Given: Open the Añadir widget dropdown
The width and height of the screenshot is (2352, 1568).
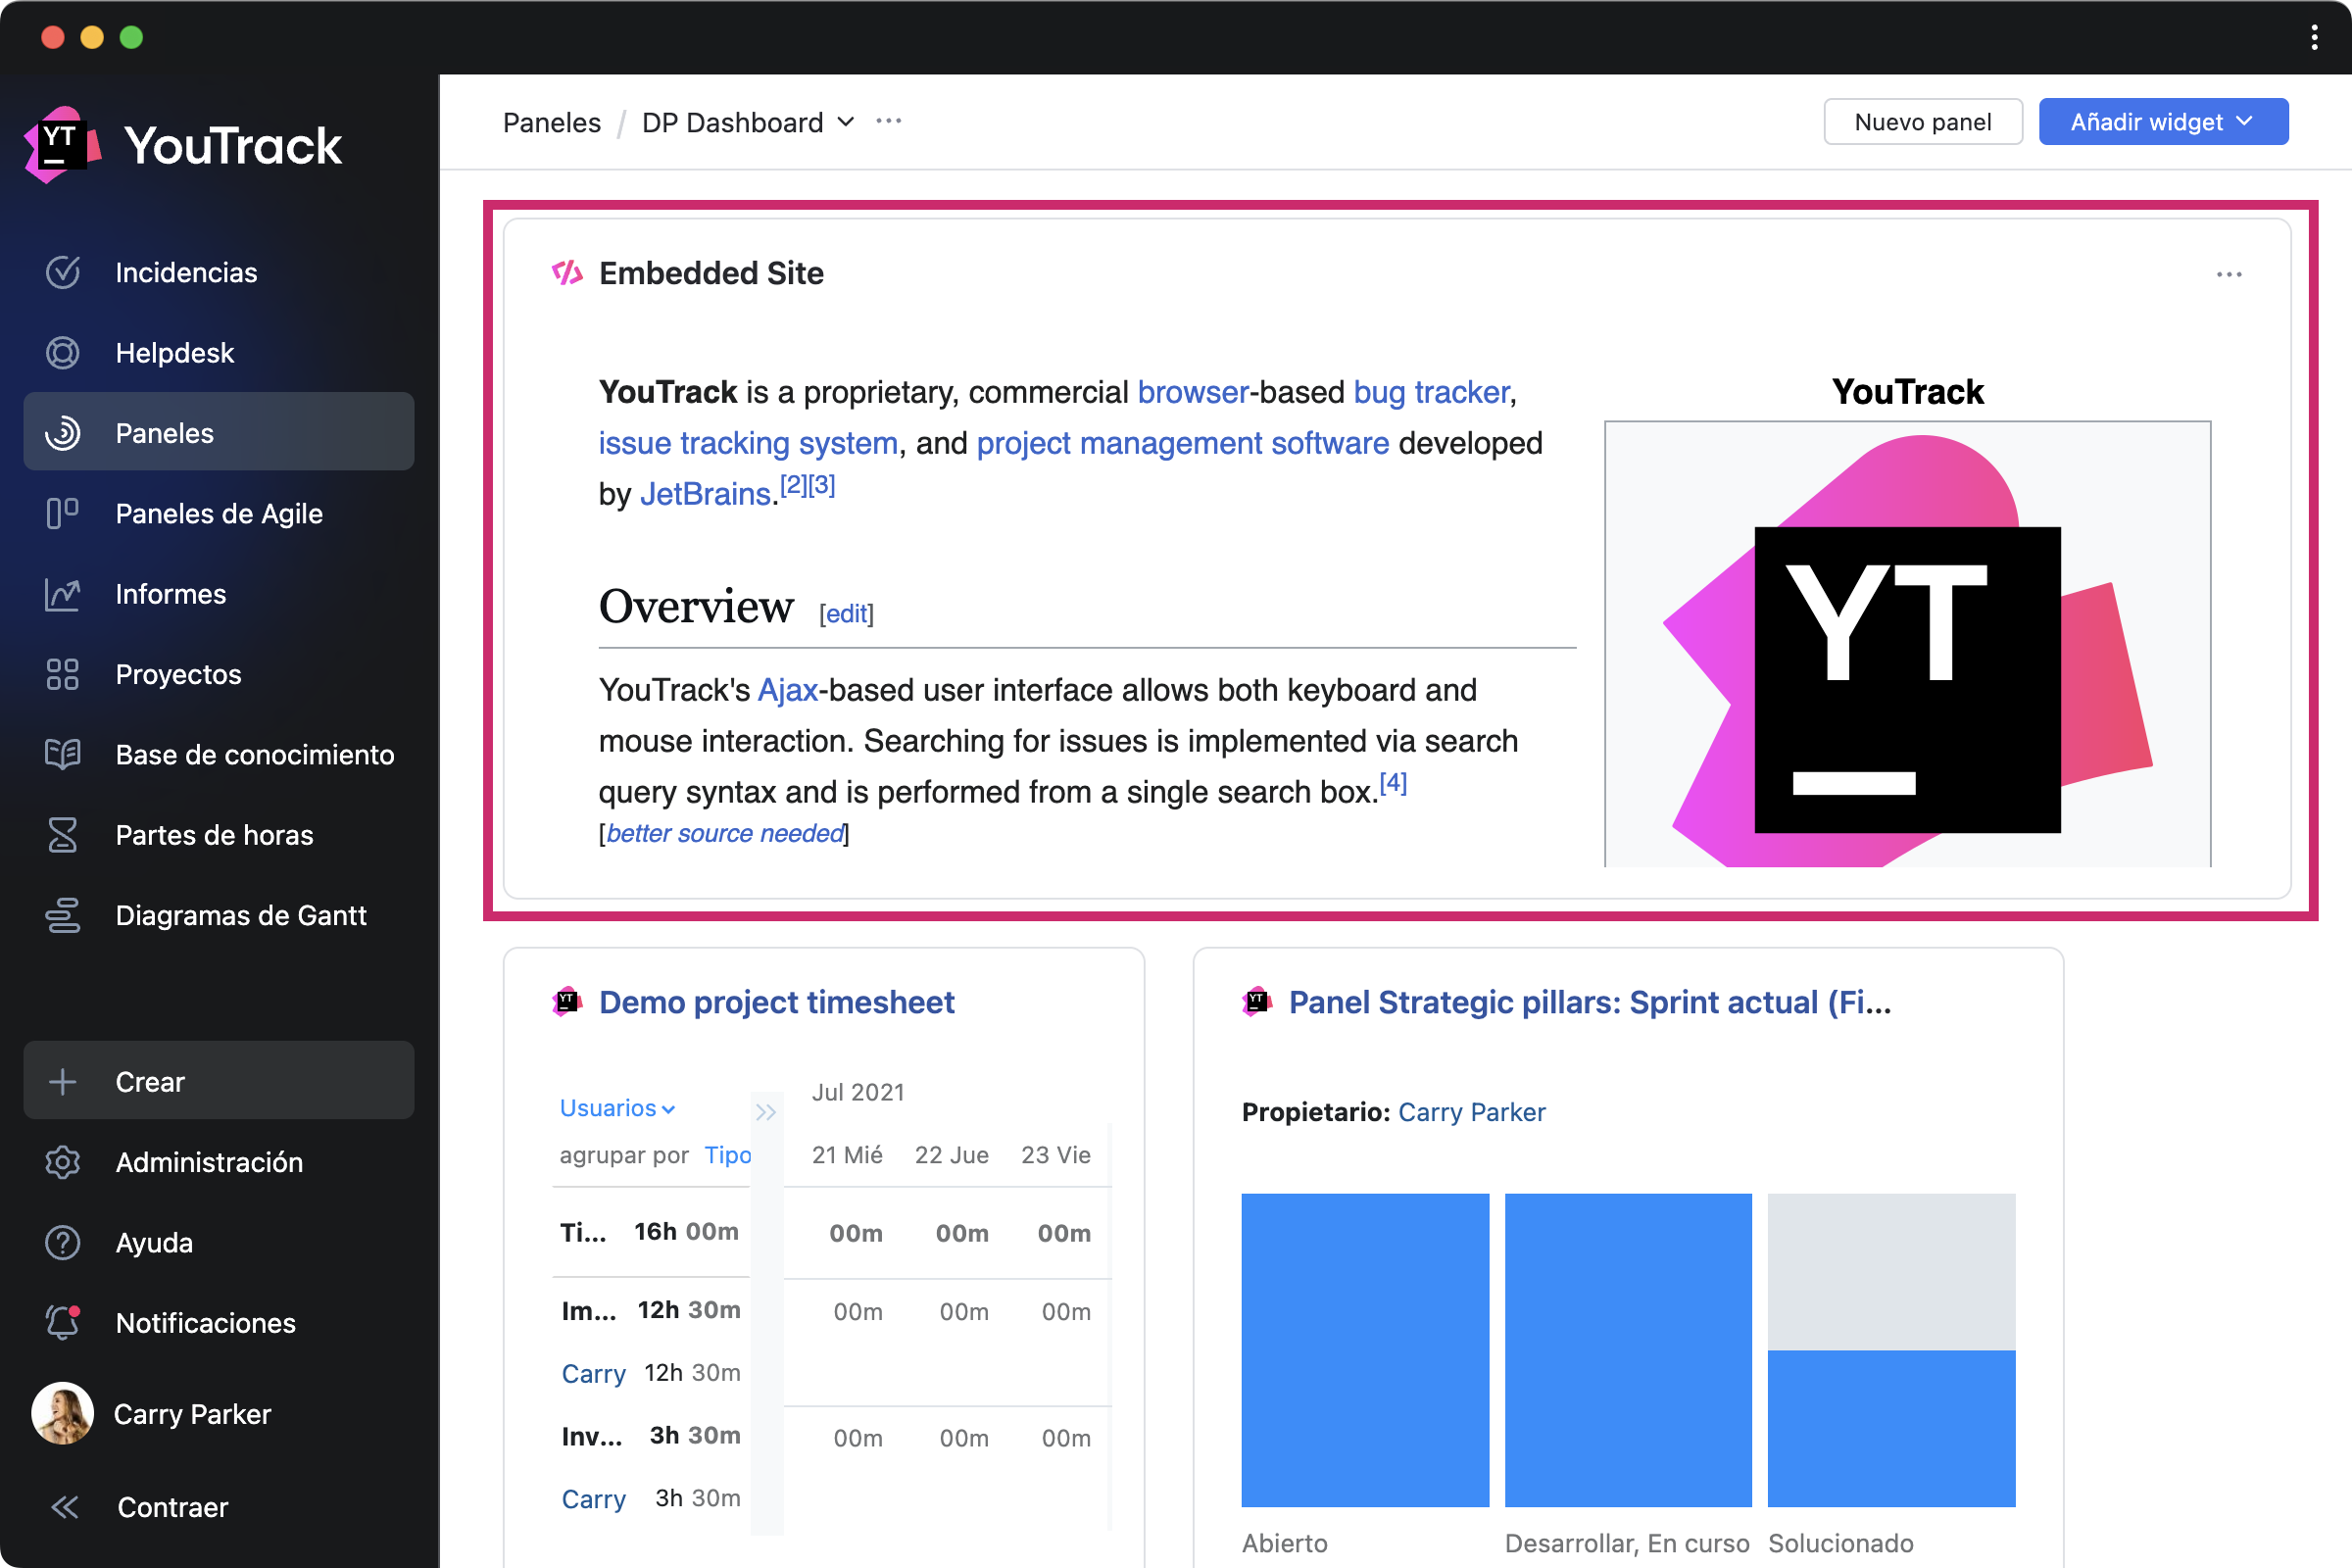Looking at the screenshot, I should pos(2163,122).
